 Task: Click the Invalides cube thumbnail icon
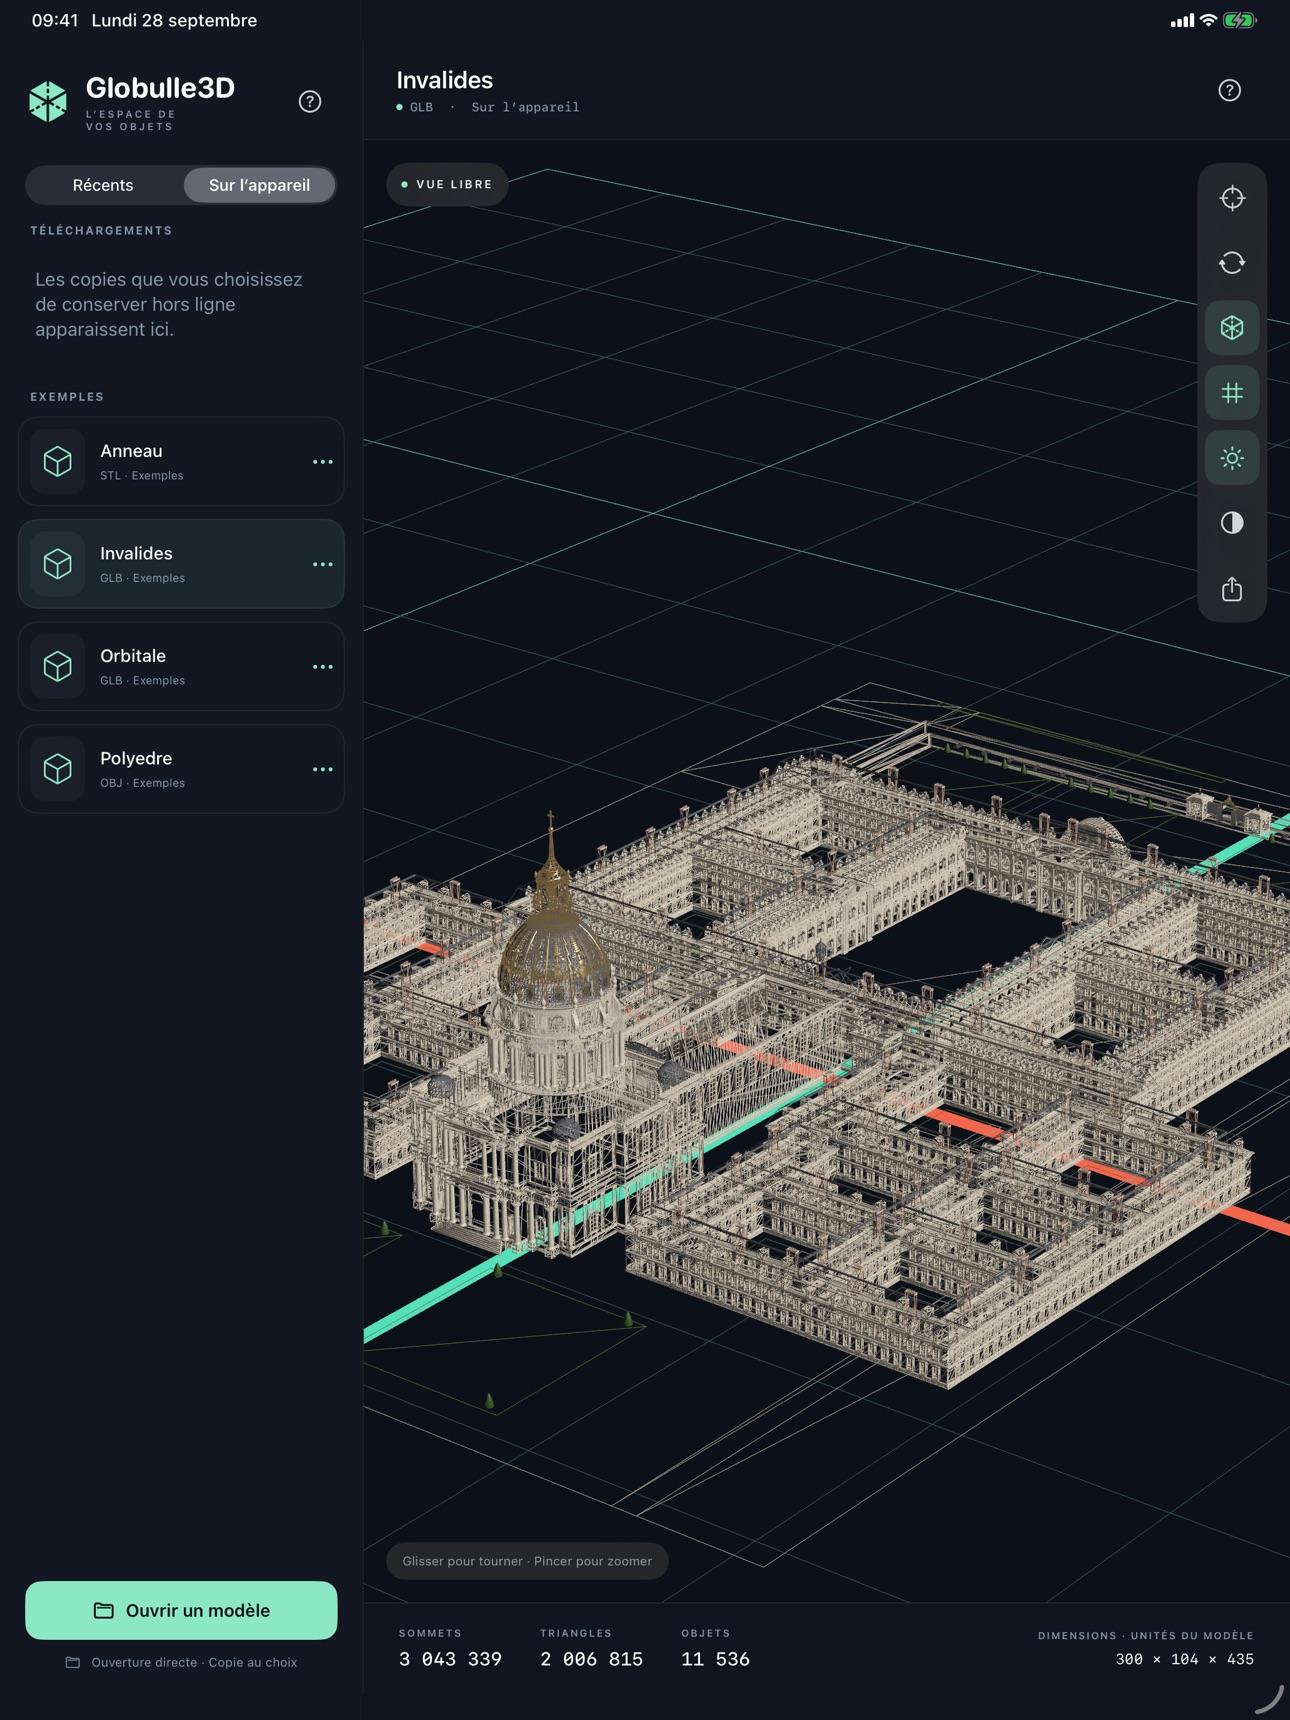coord(58,564)
